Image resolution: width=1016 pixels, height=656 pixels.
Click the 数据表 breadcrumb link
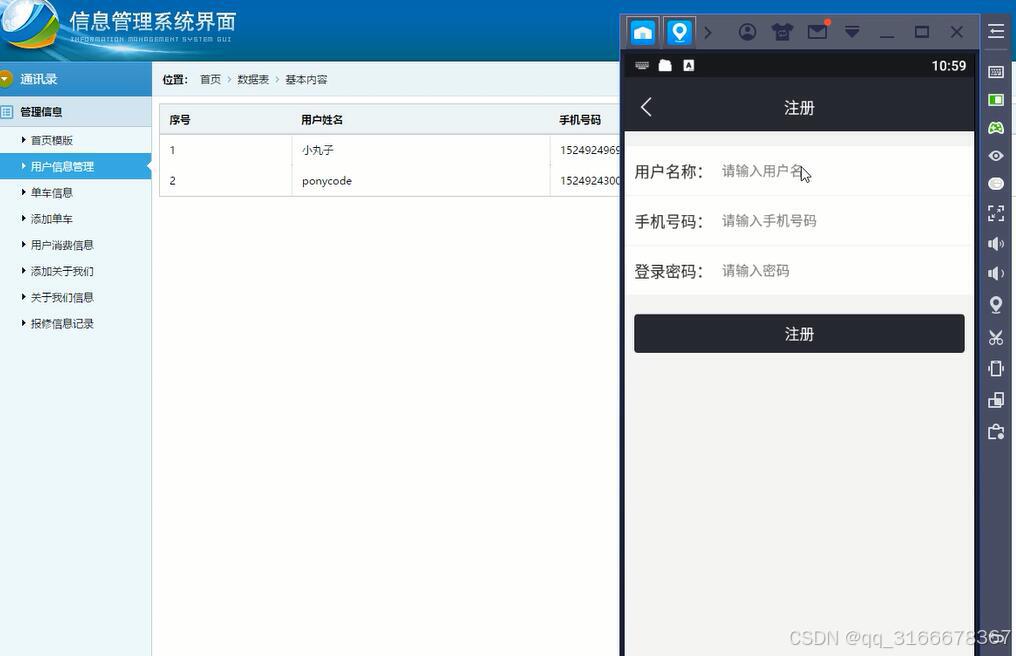(x=253, y=79)
